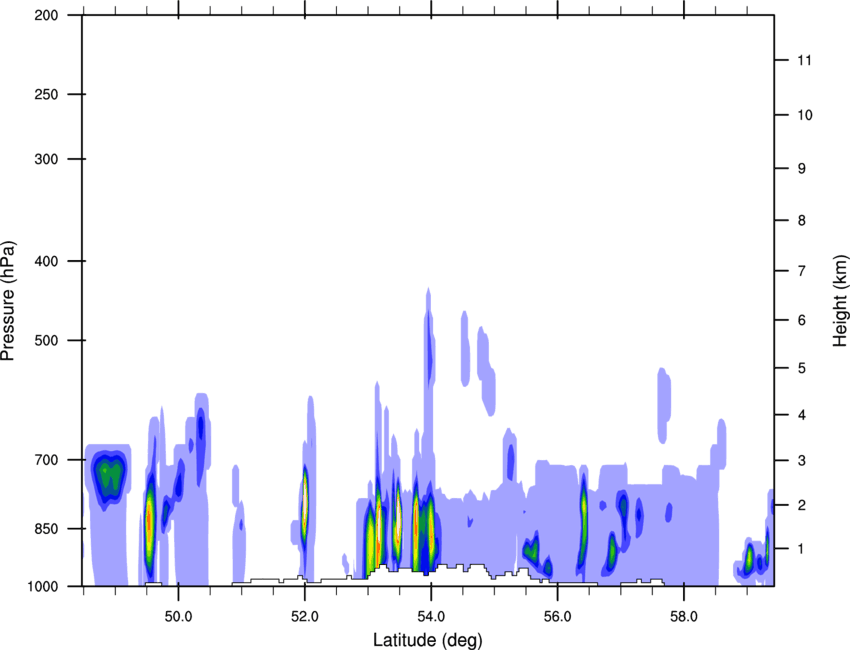Click the 4 km height label
850x650 pixels.
point(802,415)
